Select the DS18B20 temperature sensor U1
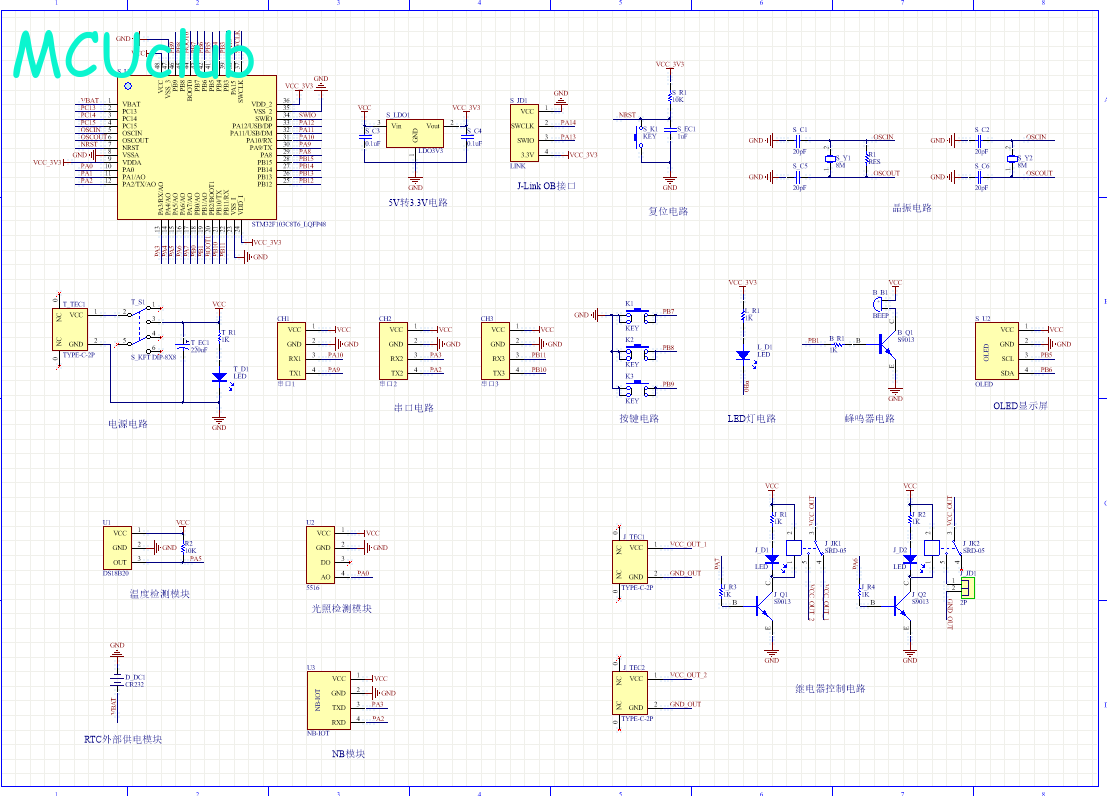1107x796 pixels. (119, 547)
